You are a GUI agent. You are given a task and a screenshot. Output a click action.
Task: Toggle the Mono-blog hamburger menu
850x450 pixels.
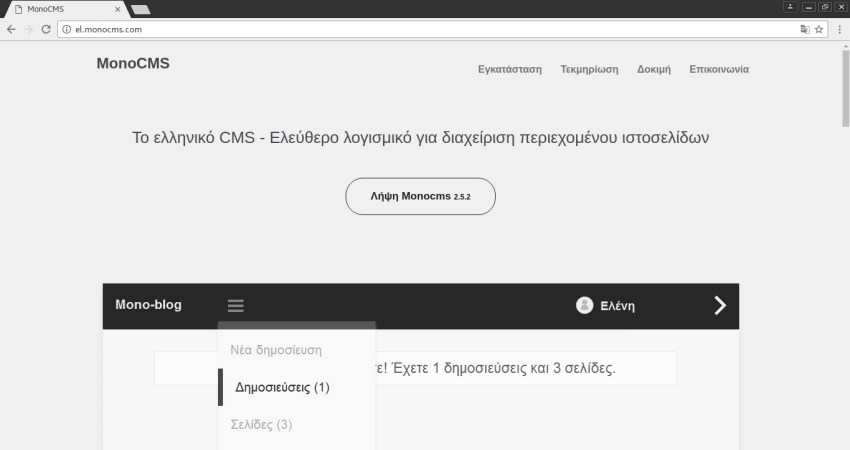tap(235, 306)
